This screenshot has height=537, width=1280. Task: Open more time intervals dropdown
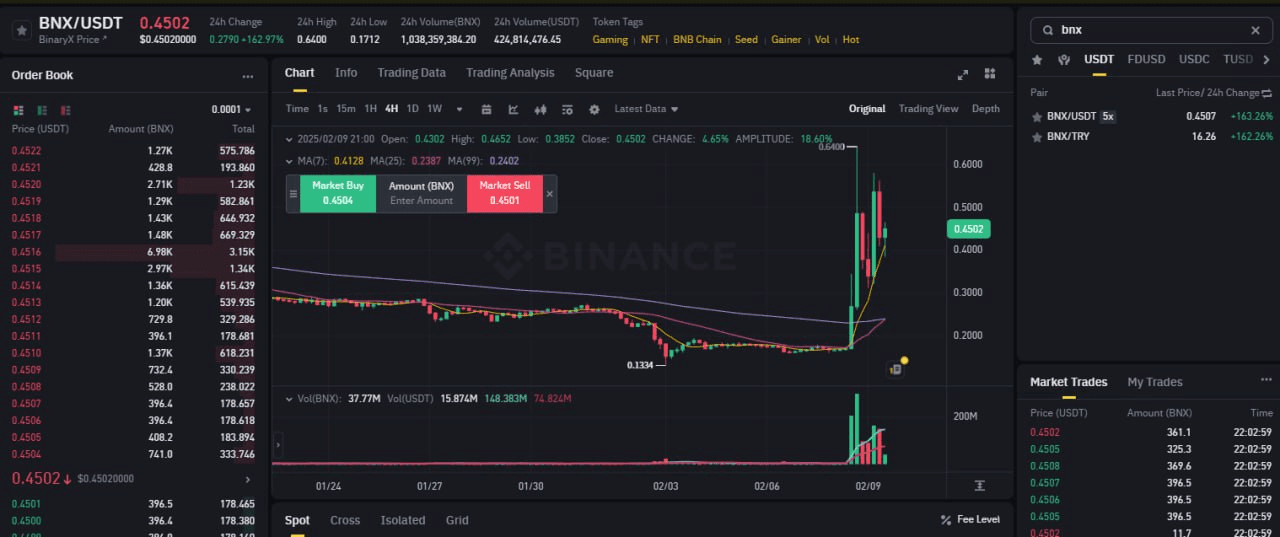pos(460,109)
